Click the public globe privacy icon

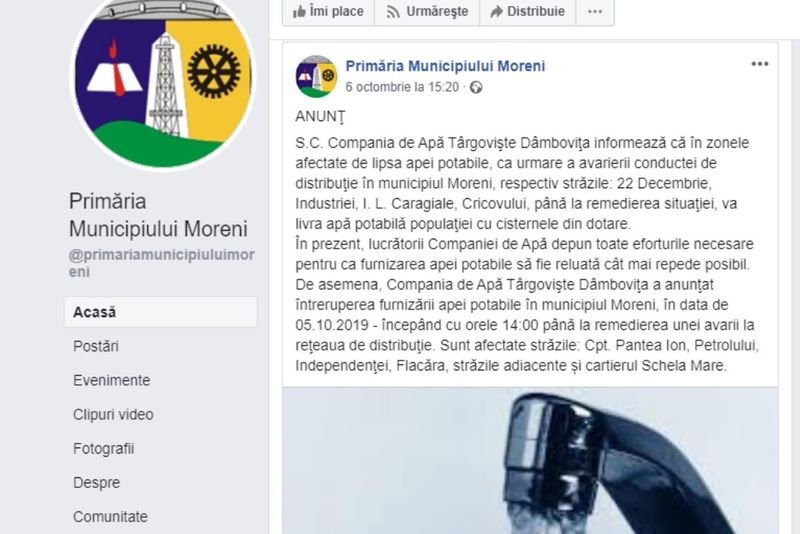pyautogui.click(x=476, y=87)
